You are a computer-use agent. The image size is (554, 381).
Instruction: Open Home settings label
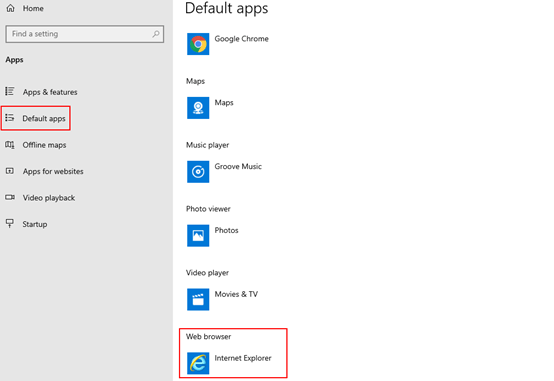[33, 8]
